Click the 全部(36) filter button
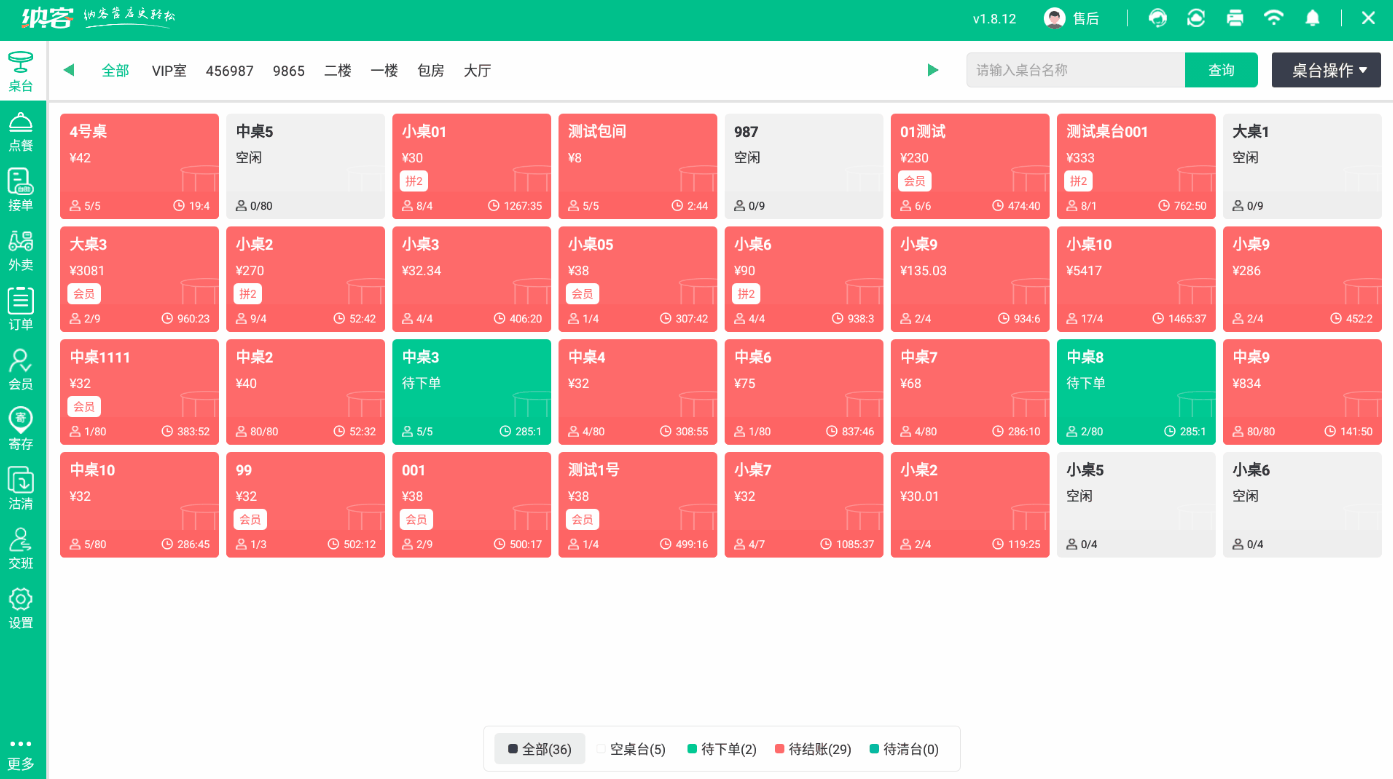This screenshot has width=1393, height=779. pos(539,748)
